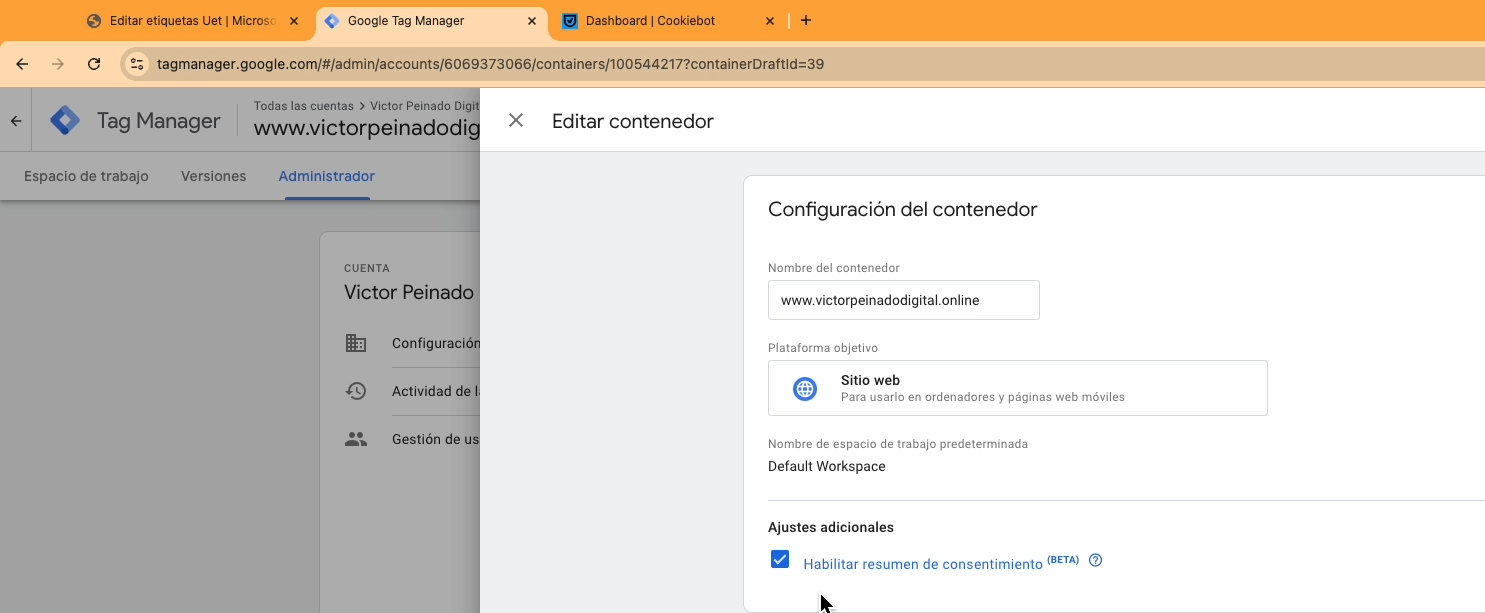Click Configuración del contenedor heading

[x=903, y=209]
